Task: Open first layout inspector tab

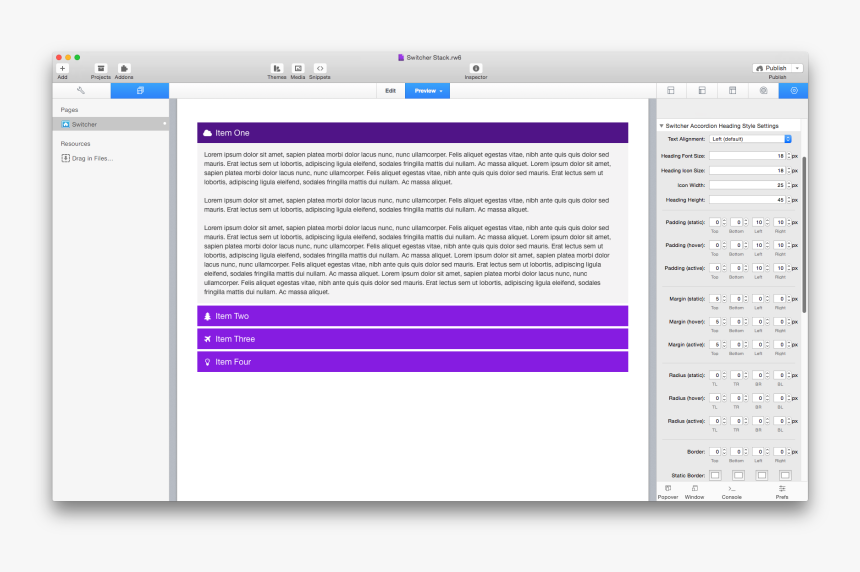Action: tap(671, 90)
